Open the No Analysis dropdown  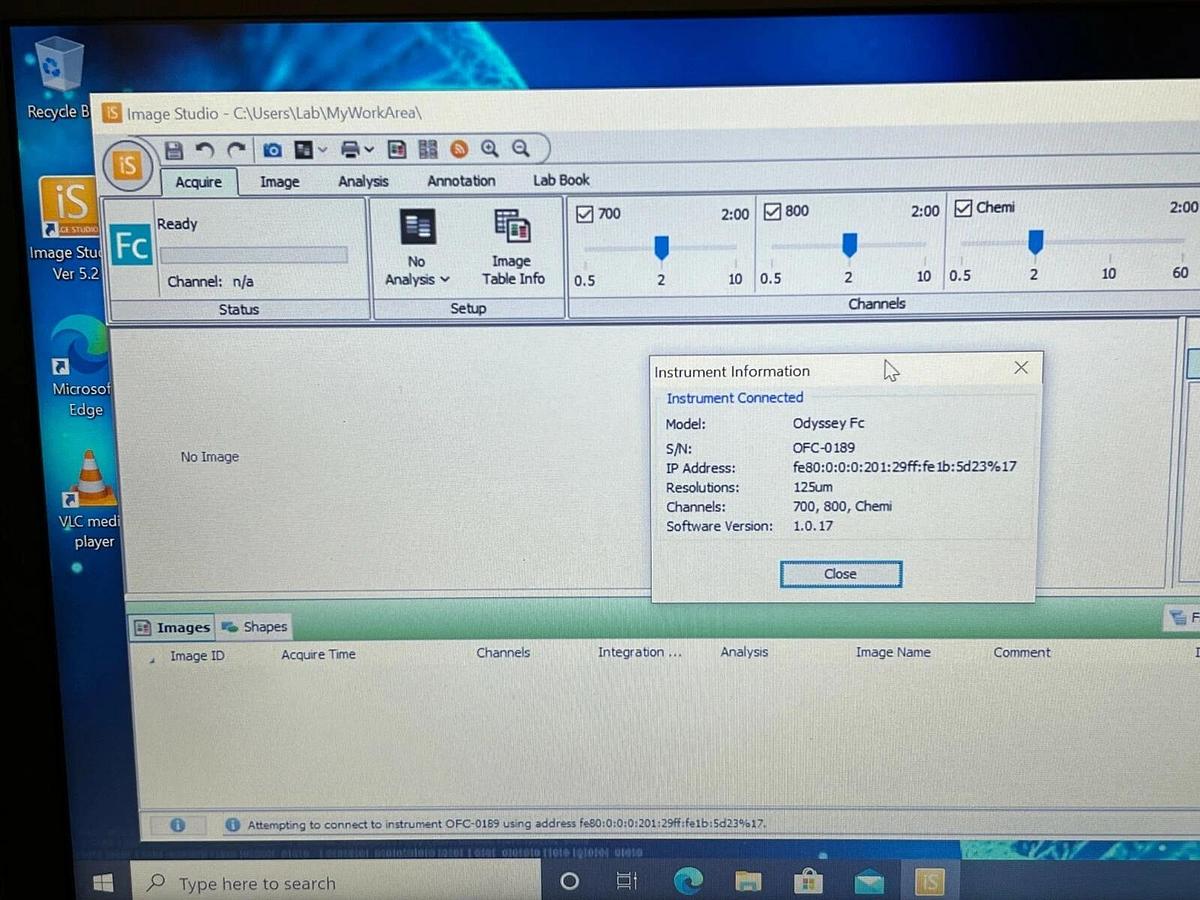(418, 249)
